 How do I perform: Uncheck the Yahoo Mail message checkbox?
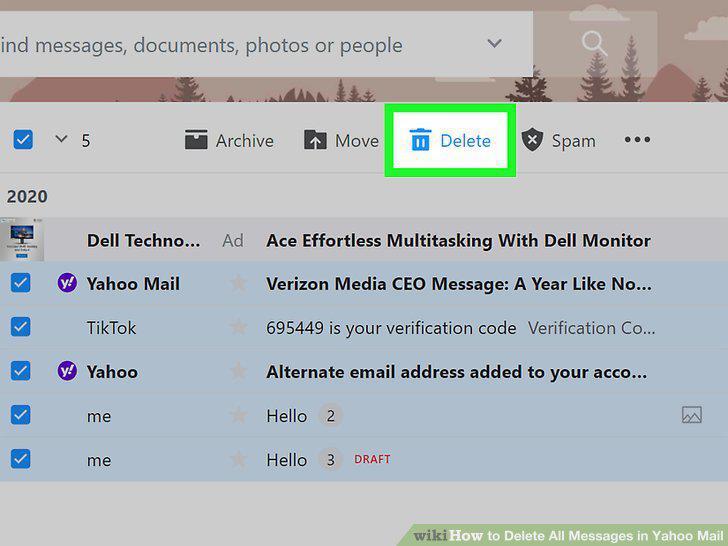click(21, 283)
